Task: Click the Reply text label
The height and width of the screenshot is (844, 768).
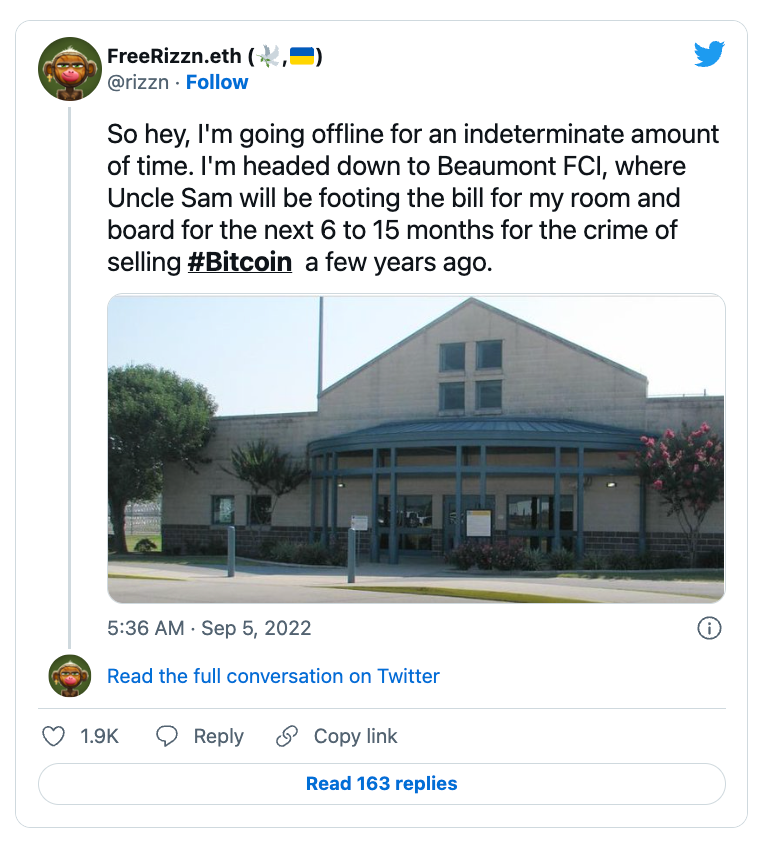Action: click(219, 736)
